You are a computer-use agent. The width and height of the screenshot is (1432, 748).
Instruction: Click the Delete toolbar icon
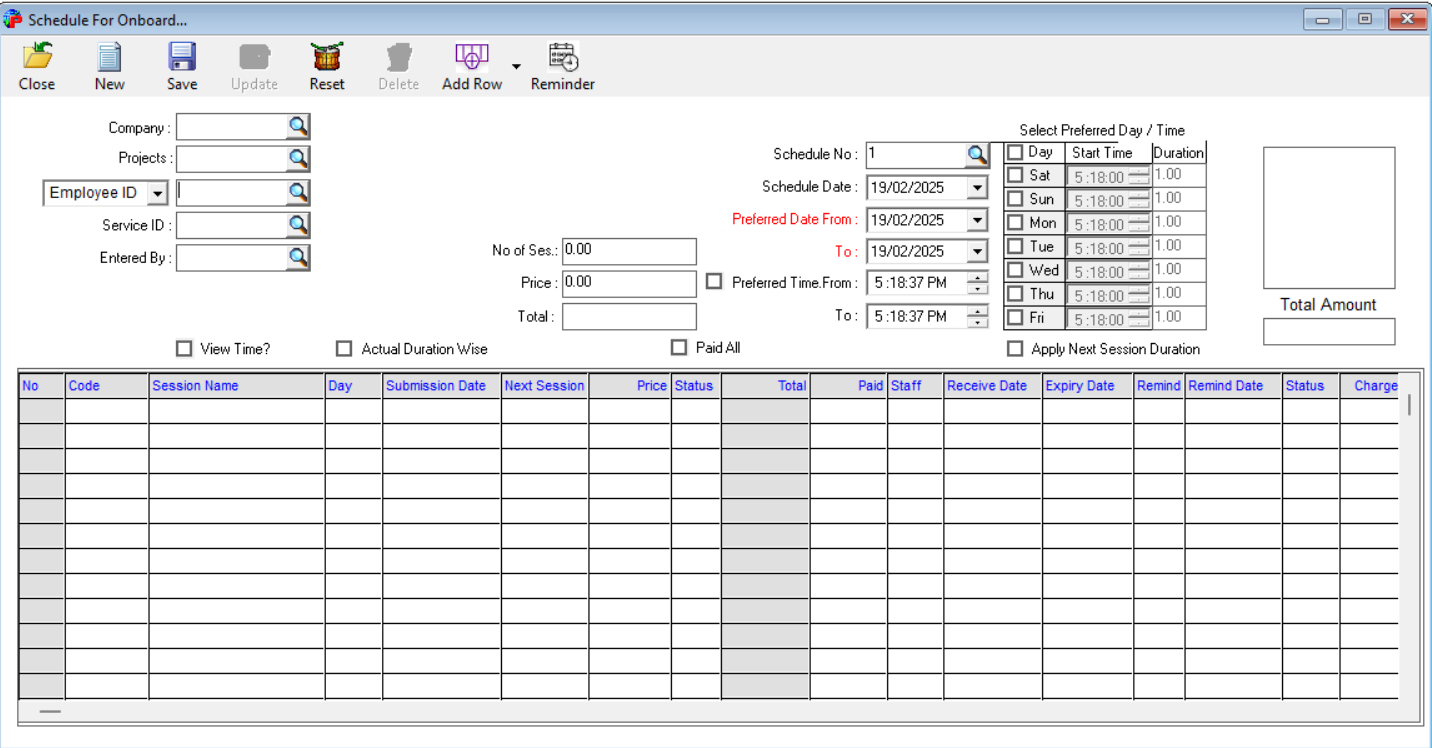(398, 66)
